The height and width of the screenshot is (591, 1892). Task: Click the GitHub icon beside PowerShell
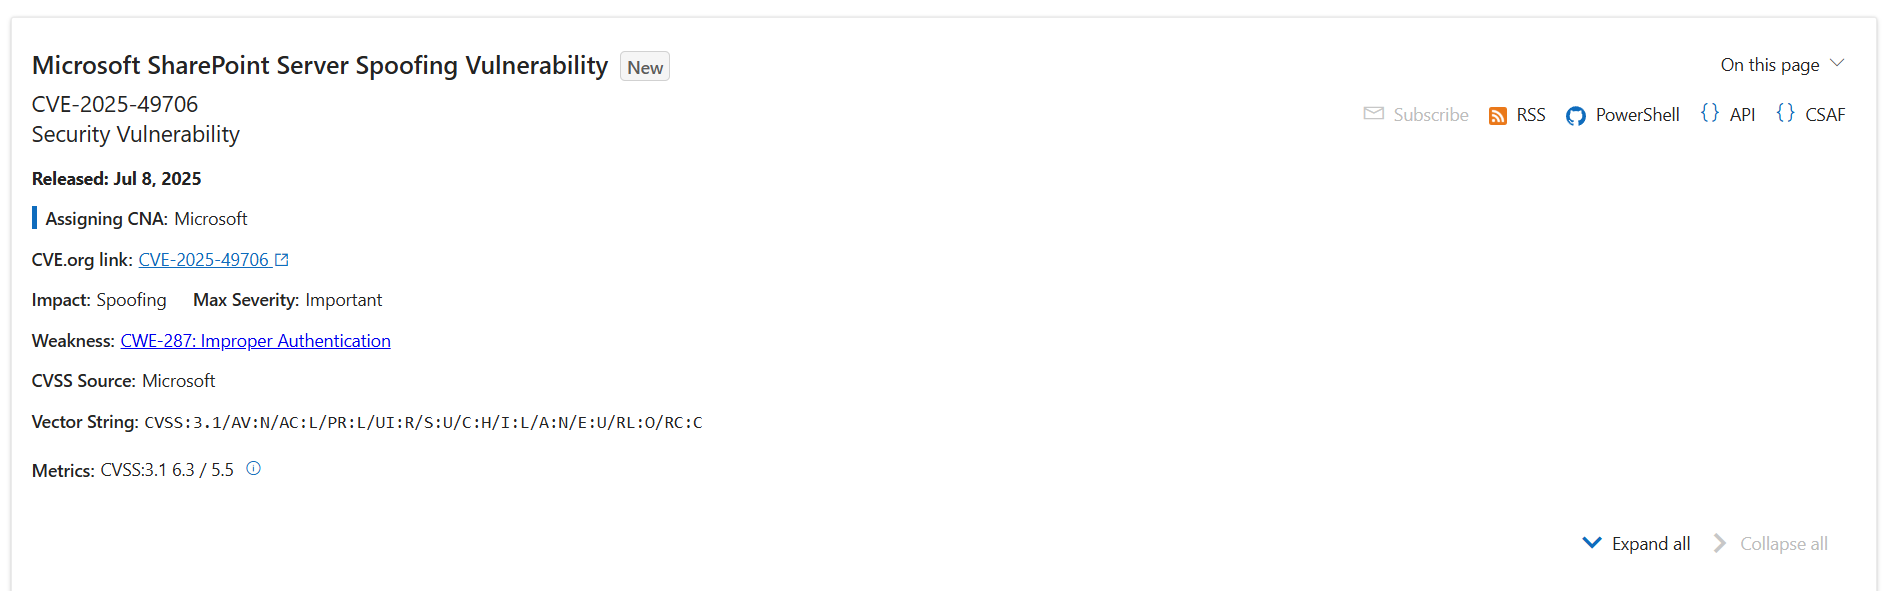(x=1575, y=116)
